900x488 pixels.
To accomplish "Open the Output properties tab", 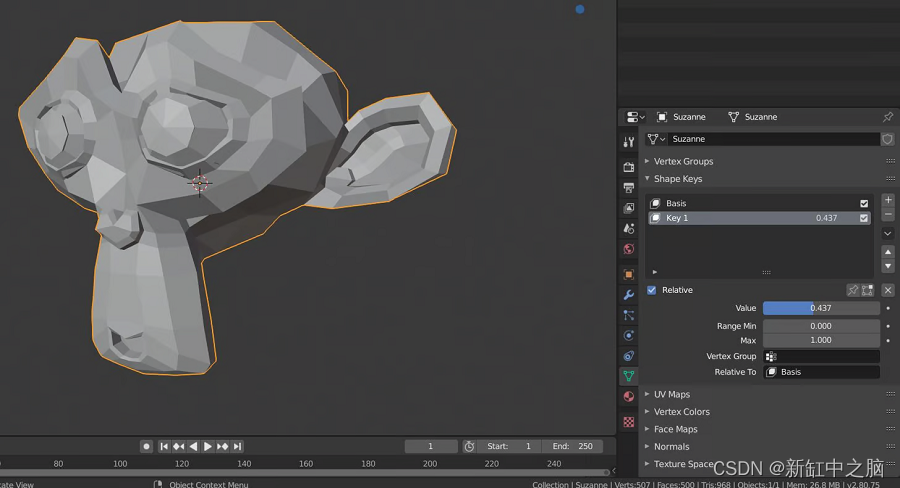I will [x=629, y=188].
